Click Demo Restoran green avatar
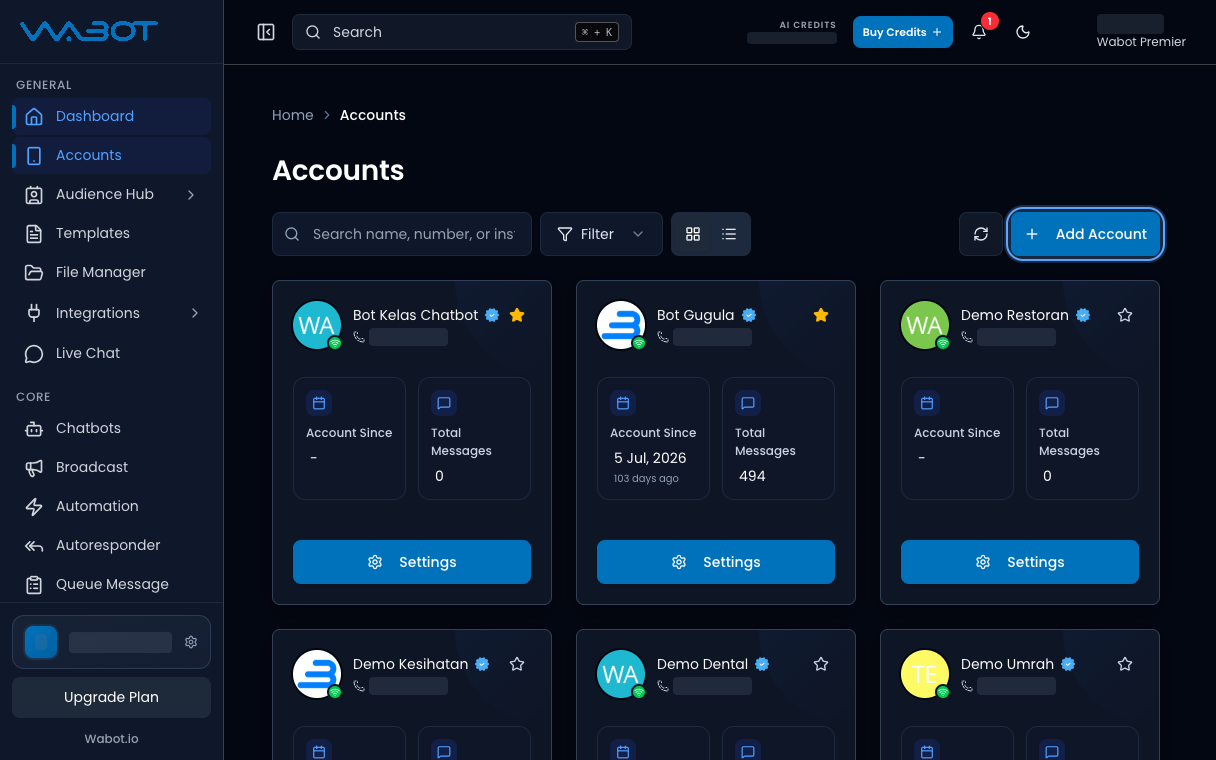1216x760 pixels. [925, 325]
